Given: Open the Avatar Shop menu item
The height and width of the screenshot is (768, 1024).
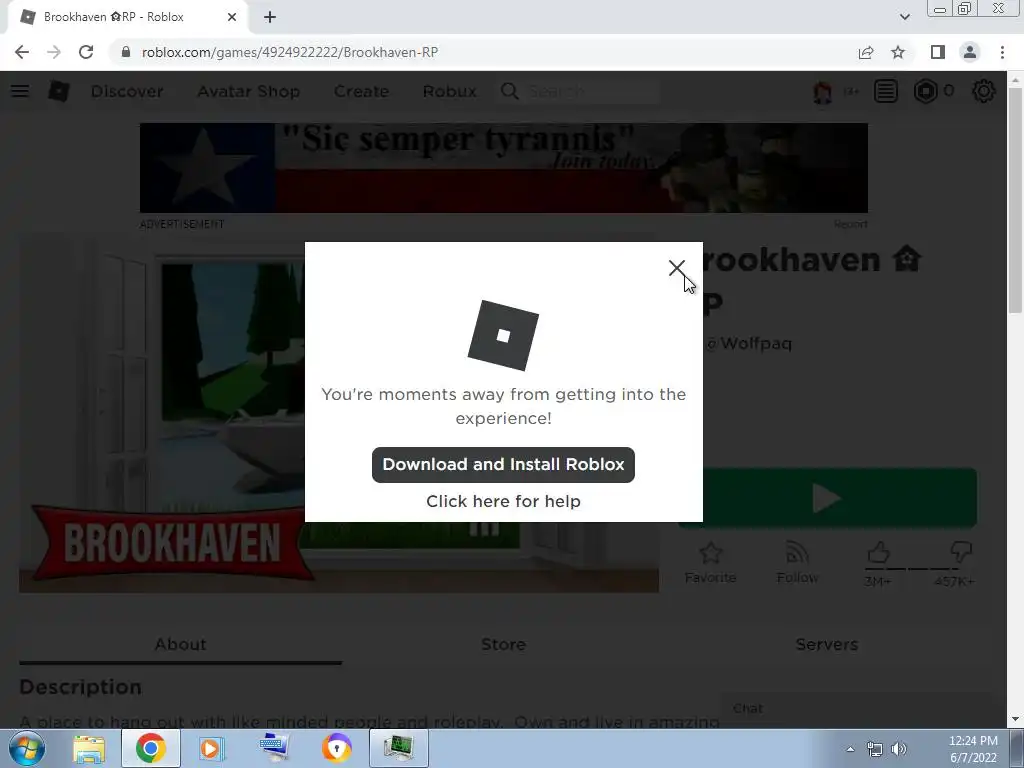Looking at the screenshot, I should [x=249, y=91].
